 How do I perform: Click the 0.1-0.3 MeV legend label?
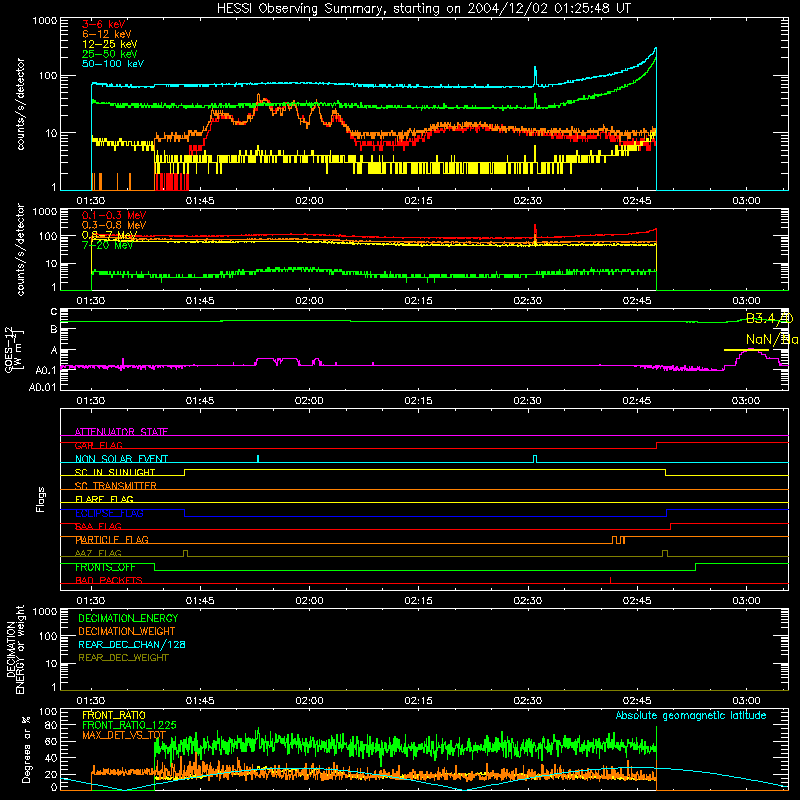pyautogui.click(x=114, y=215)
